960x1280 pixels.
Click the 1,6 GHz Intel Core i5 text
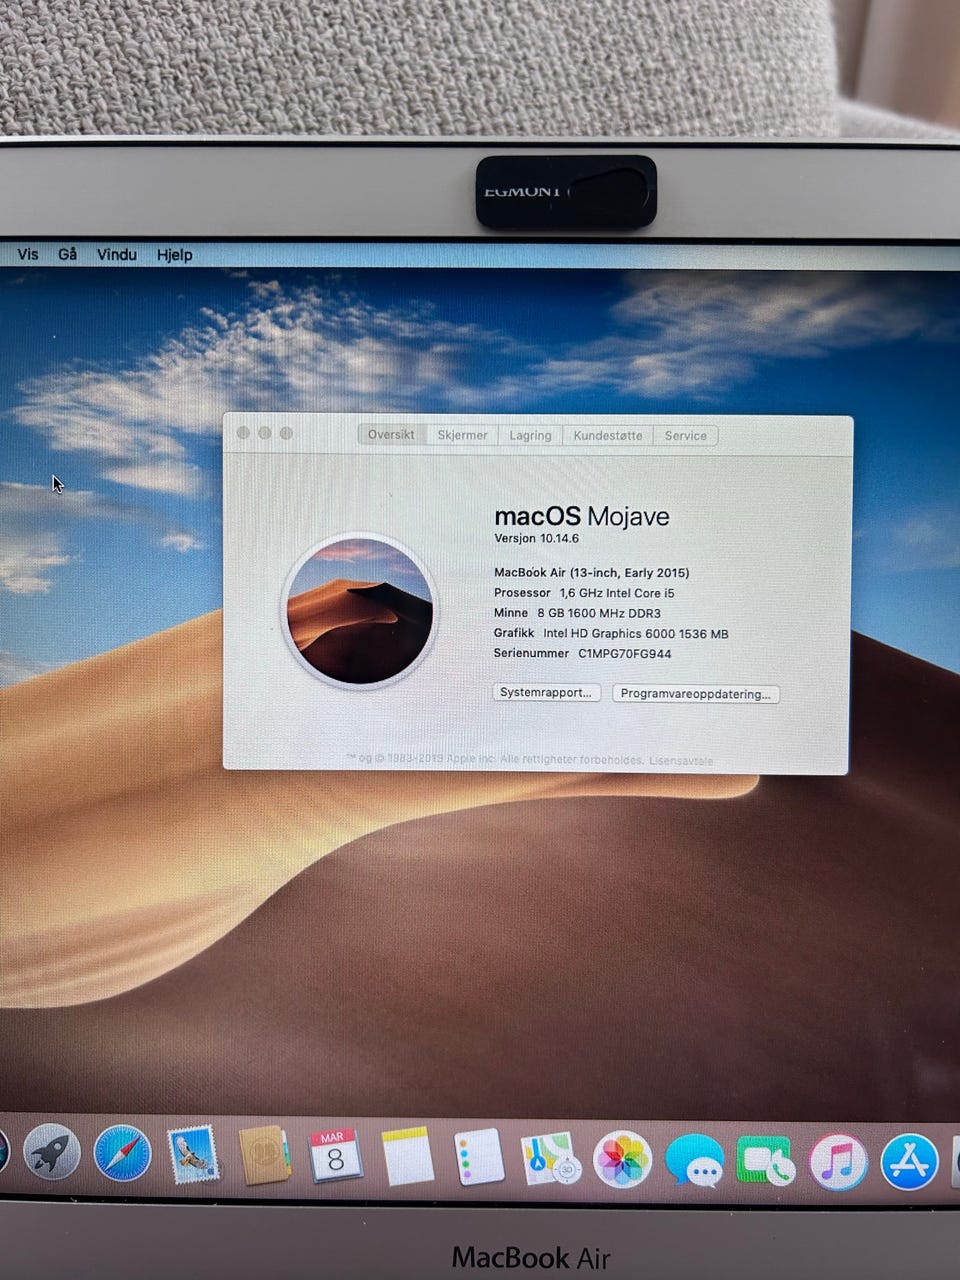coord(617,593)
